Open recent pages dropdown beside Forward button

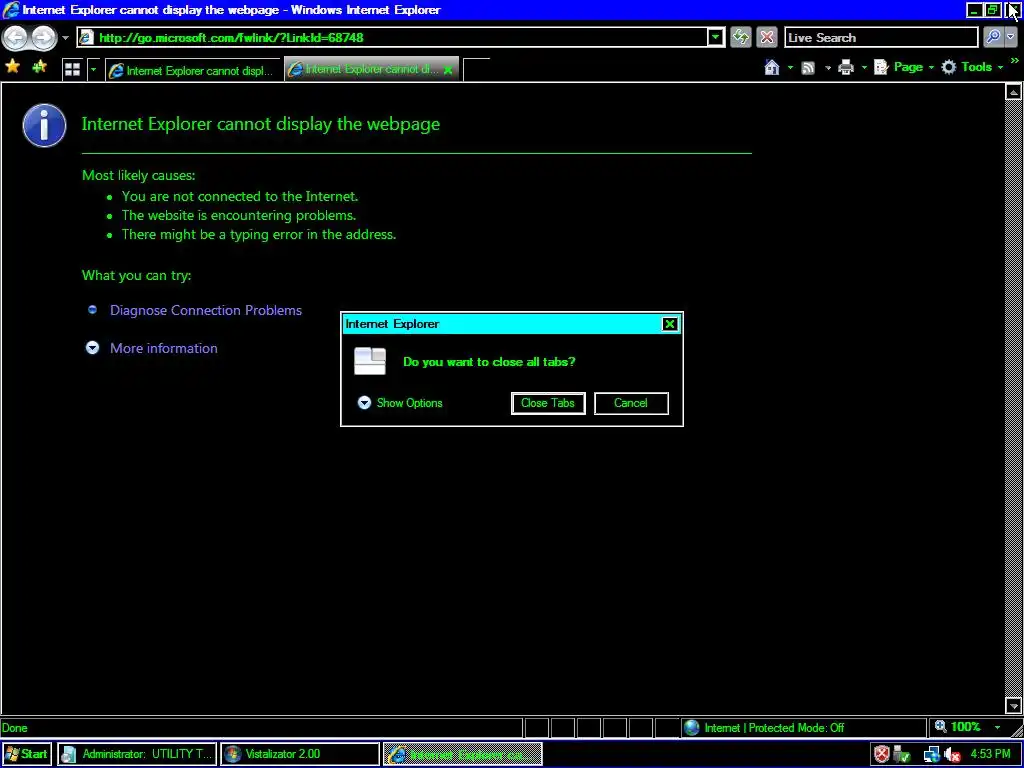pos(65,38)
